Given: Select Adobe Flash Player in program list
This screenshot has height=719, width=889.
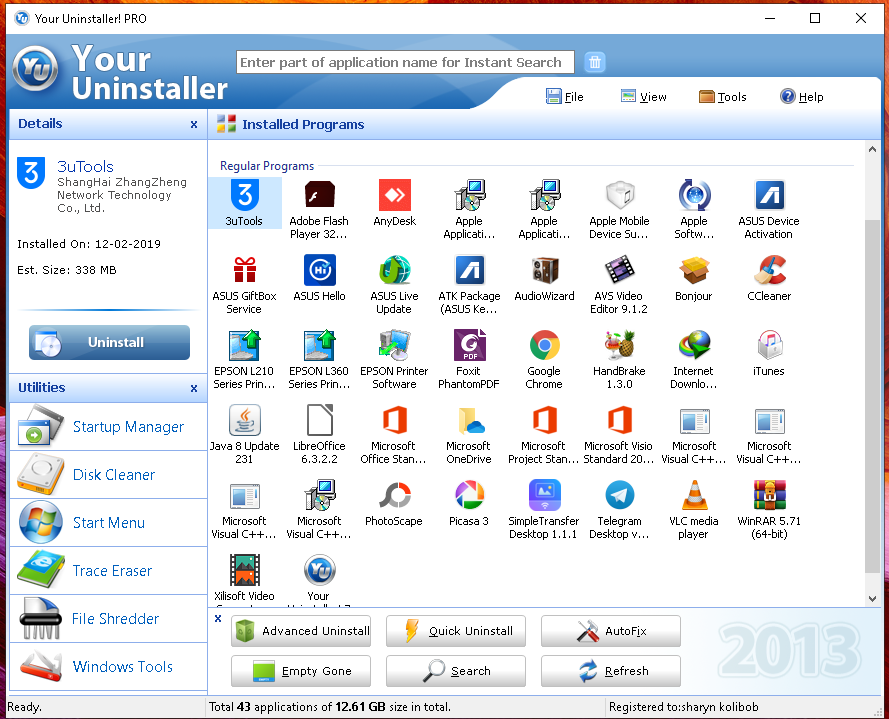Looking at the screenshot, I should tap(319, 195).
